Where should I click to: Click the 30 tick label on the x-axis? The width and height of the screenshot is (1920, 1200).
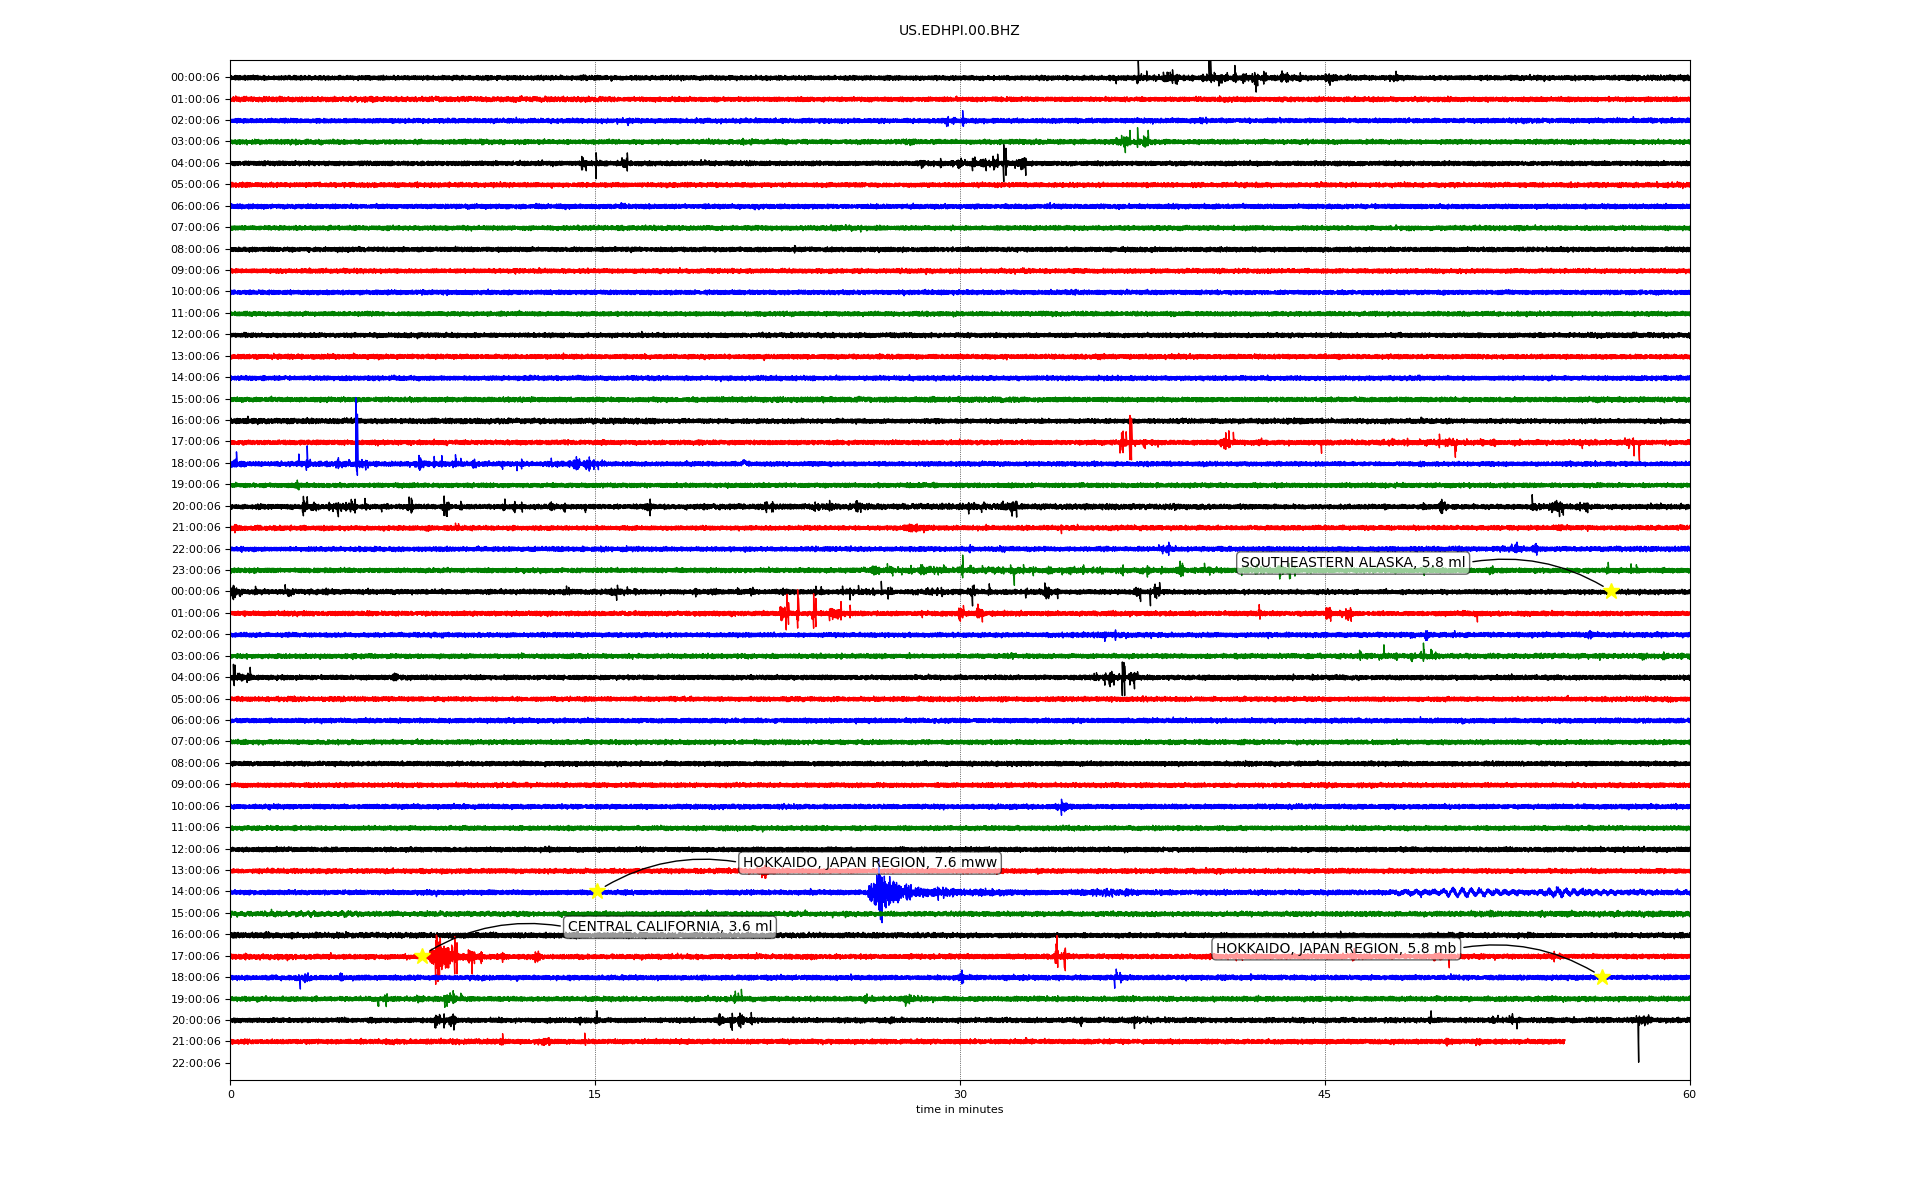coord(960,1094)
